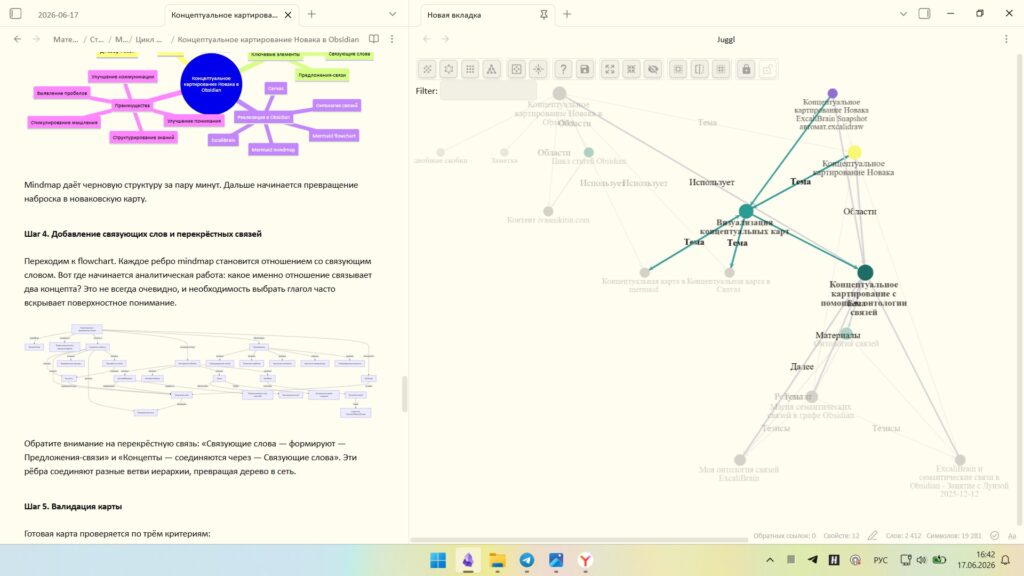Click the check-circle sync status icon
This screenshot has height=576, width=1024.
(x=994, y=536)
